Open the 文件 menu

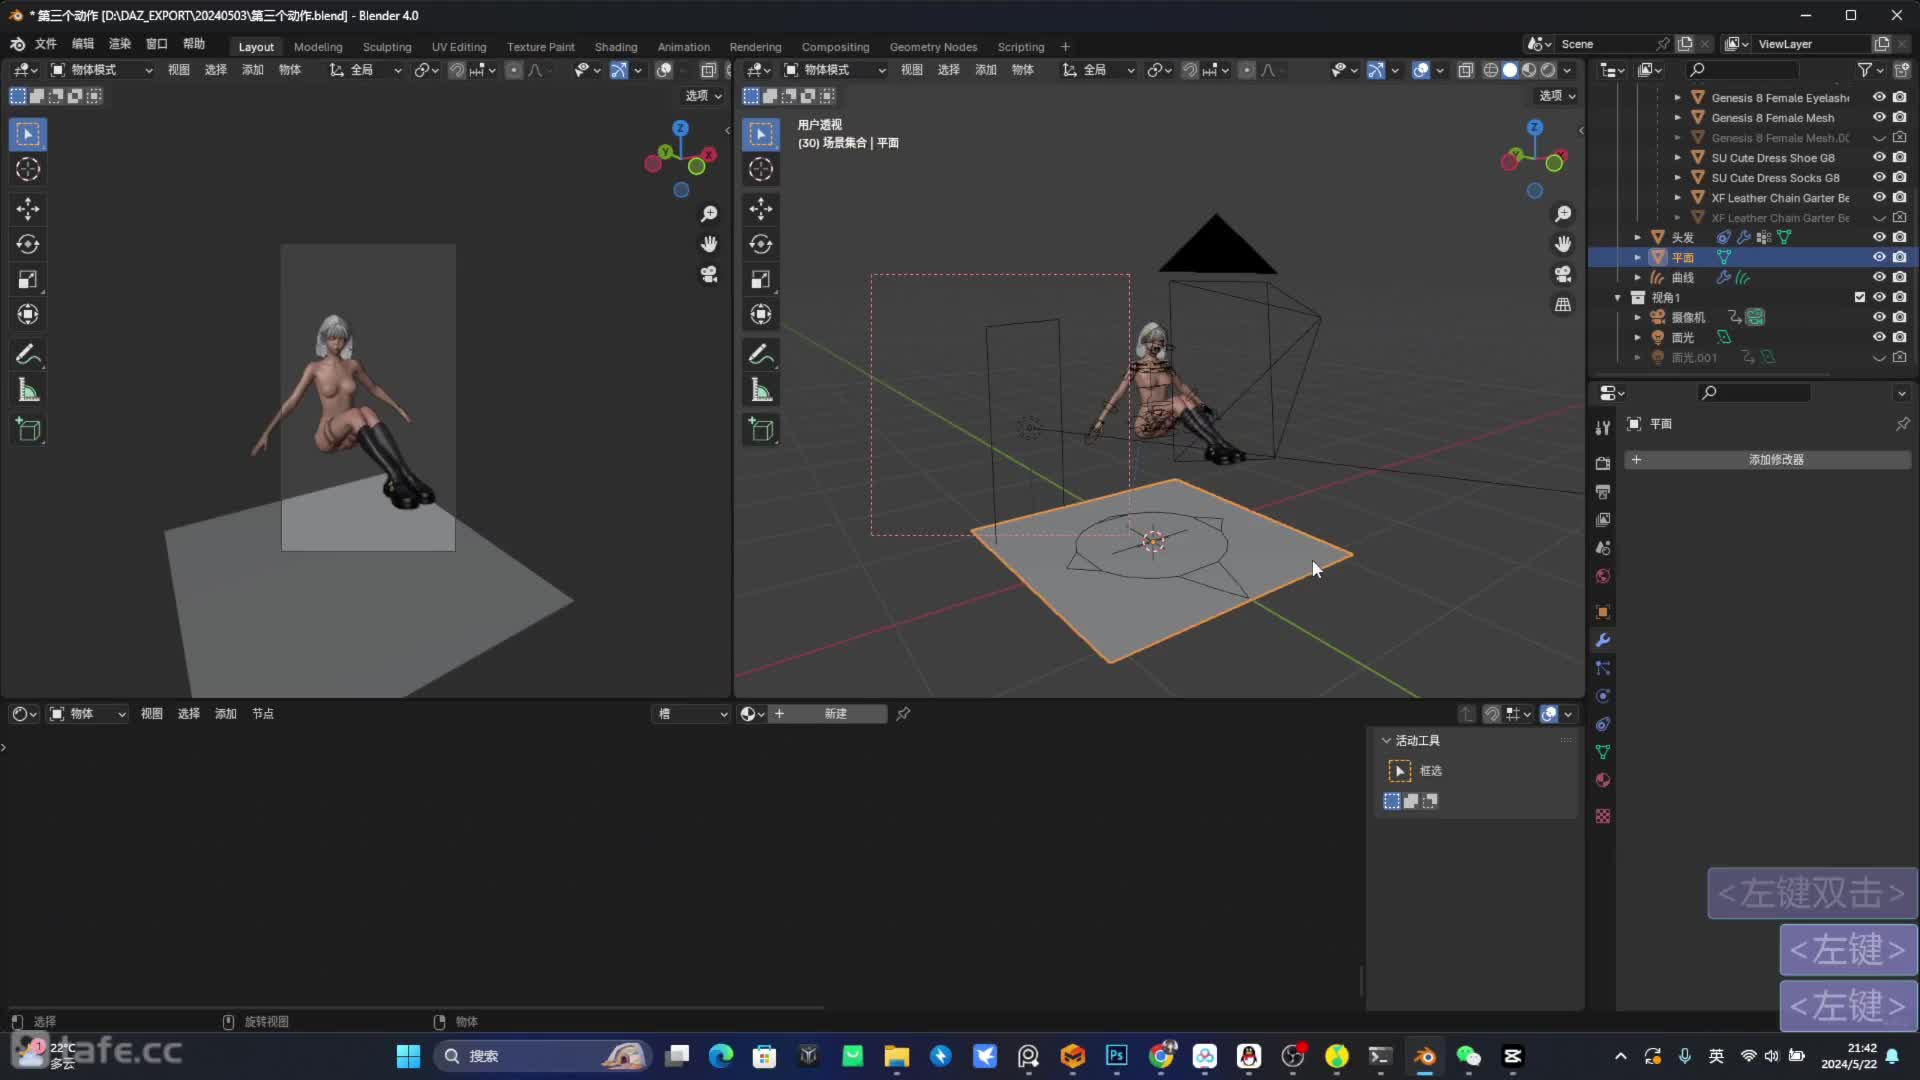click(46, 44)
